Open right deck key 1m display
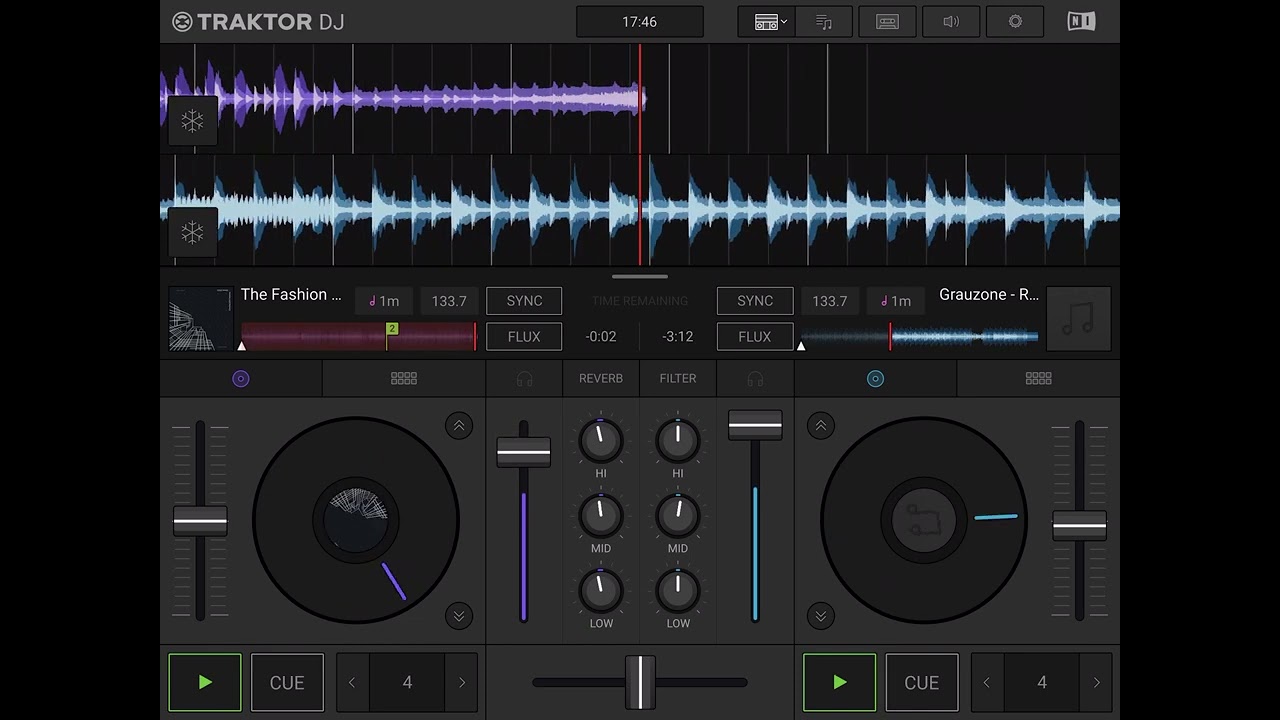This screenshot has height=720, width=1280. [x=895, y=301]
